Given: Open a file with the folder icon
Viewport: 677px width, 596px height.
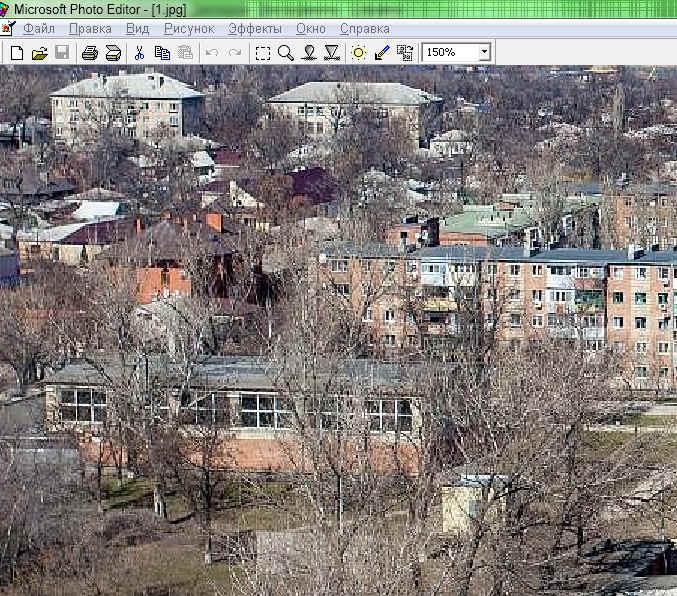Looking at the screenshot, I should 39,53.
